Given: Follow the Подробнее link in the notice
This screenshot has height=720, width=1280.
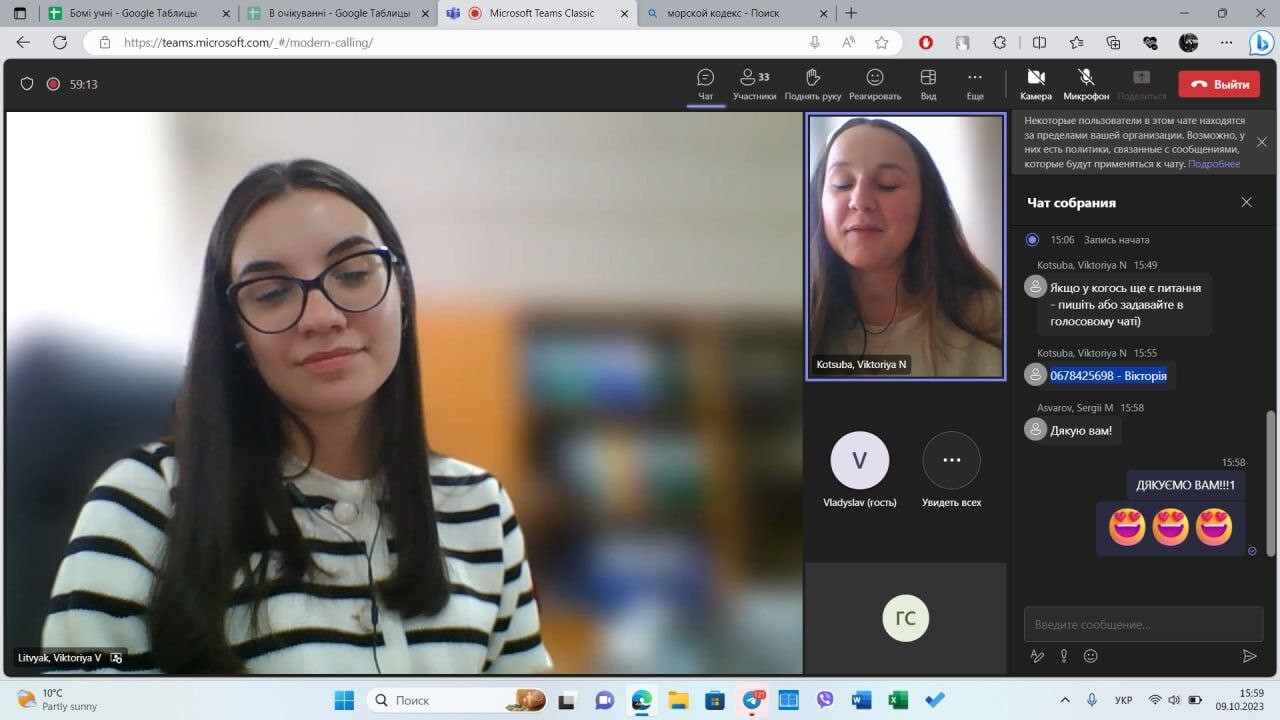Looking at the screenshot, I should tap(1214, 164).
